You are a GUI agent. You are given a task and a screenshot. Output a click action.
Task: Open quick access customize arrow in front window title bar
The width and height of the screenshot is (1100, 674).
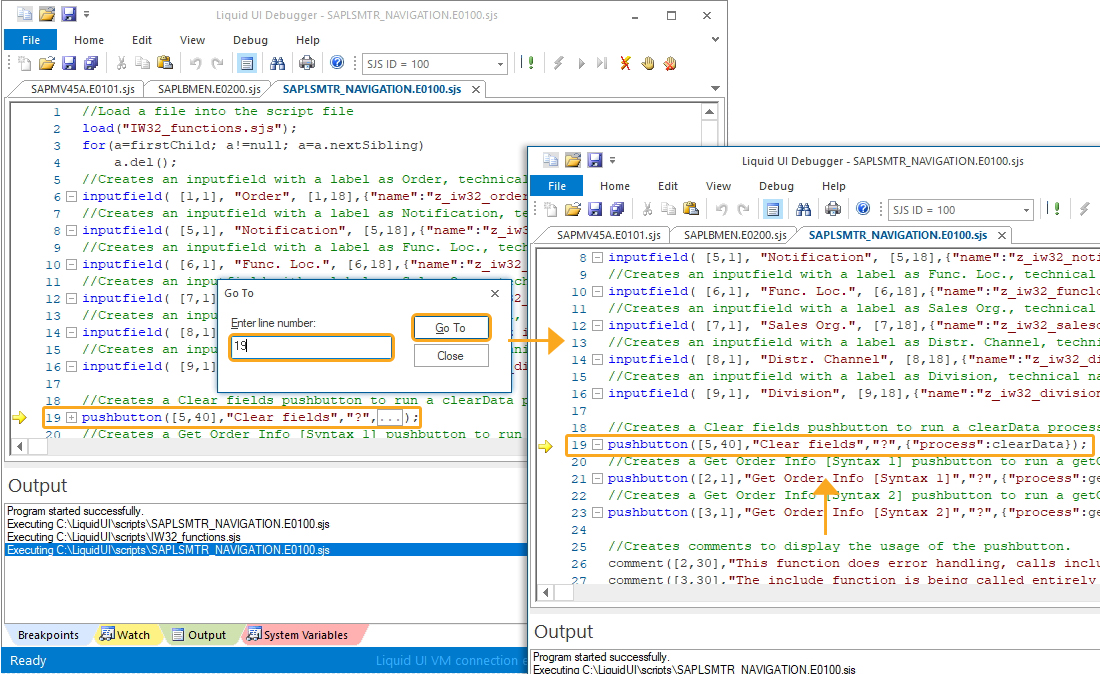coord(612,161)
